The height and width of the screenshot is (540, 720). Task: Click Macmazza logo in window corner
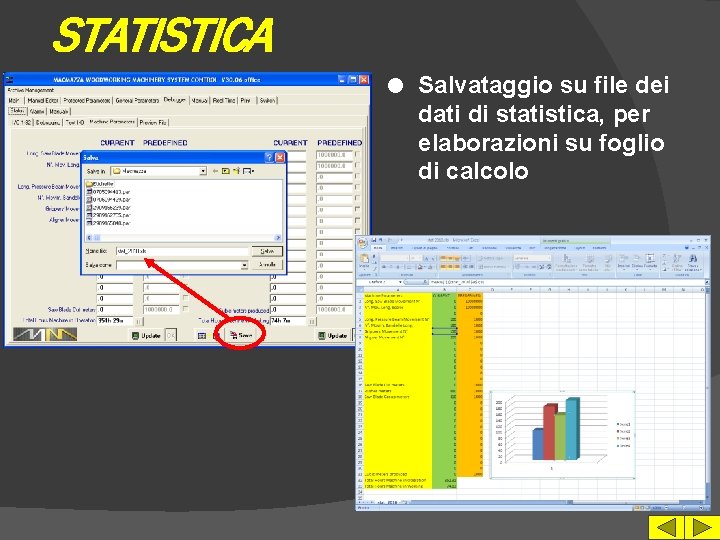(x=45, y=334)
